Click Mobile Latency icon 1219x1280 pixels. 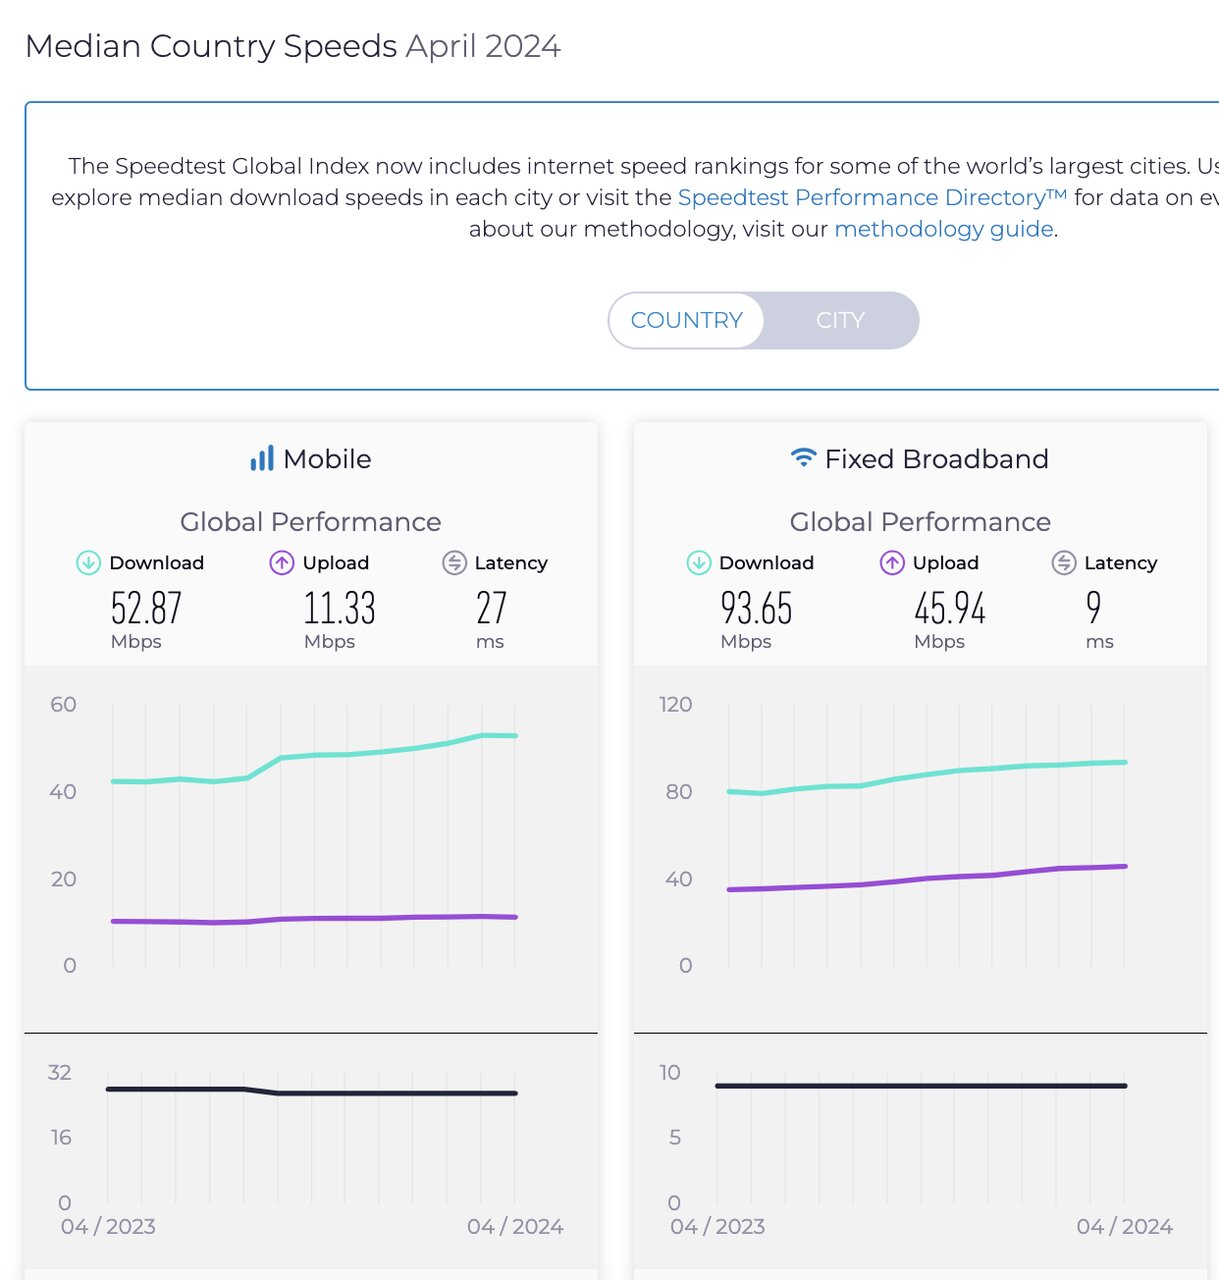pyautogui.click(x=454, y=563)
